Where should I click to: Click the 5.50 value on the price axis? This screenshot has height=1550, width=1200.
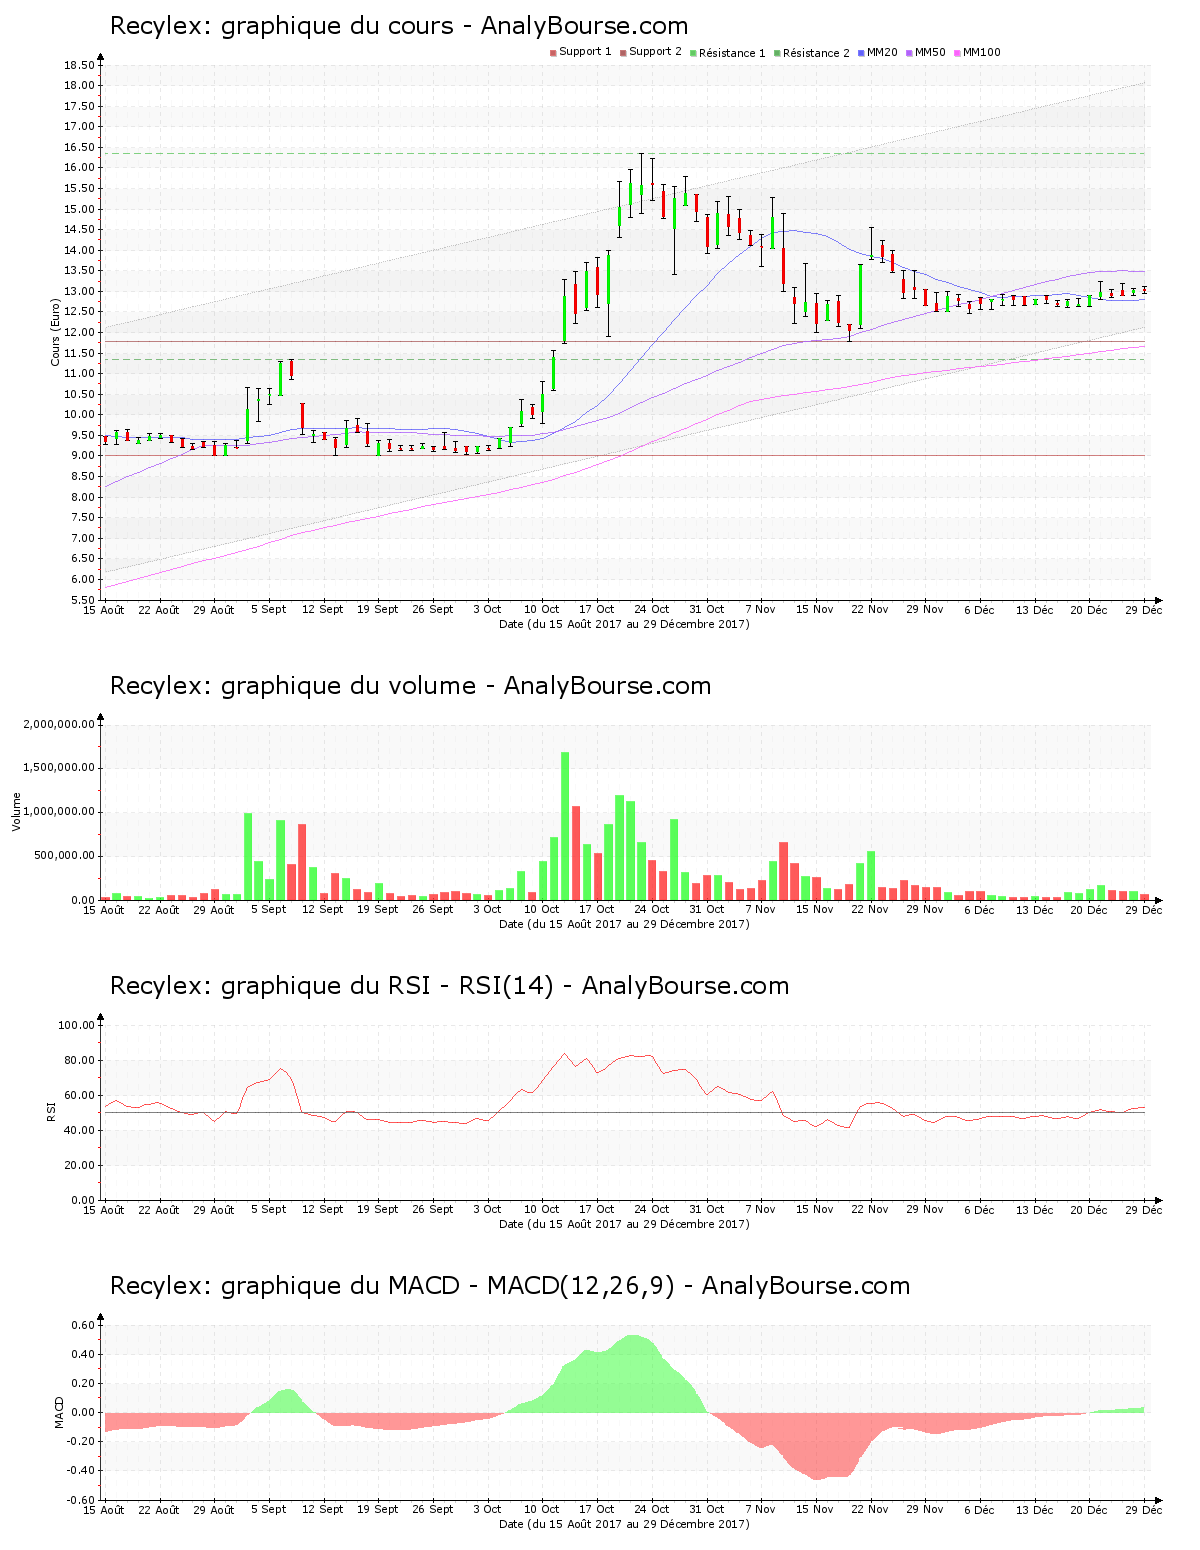82,600
